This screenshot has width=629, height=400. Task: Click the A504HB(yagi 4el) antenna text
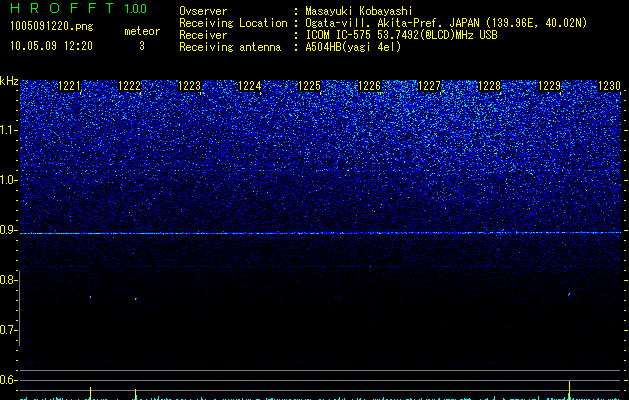(x=353, y=47)
